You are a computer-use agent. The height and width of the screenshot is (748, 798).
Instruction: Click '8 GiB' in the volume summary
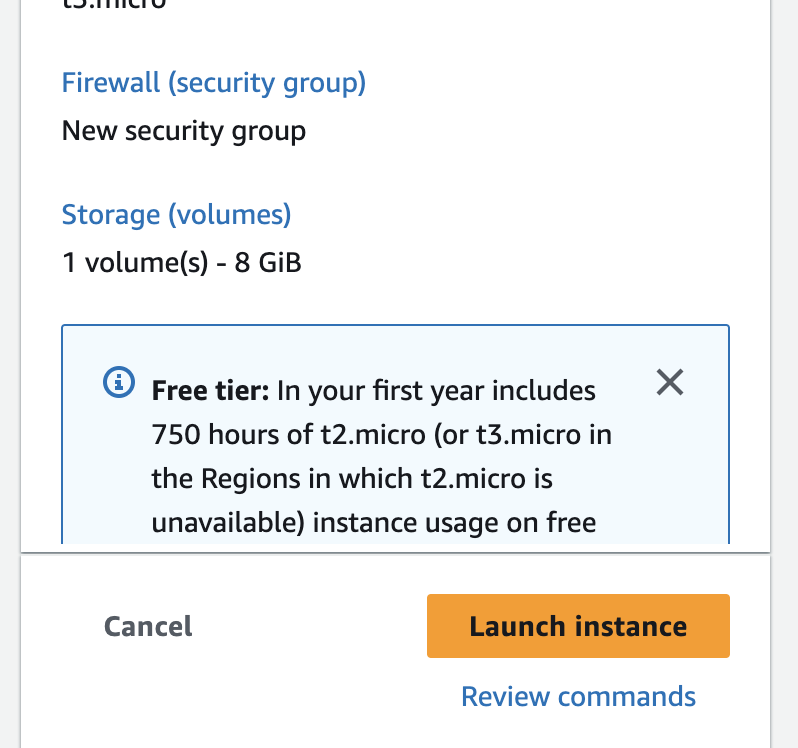(268, 263)
